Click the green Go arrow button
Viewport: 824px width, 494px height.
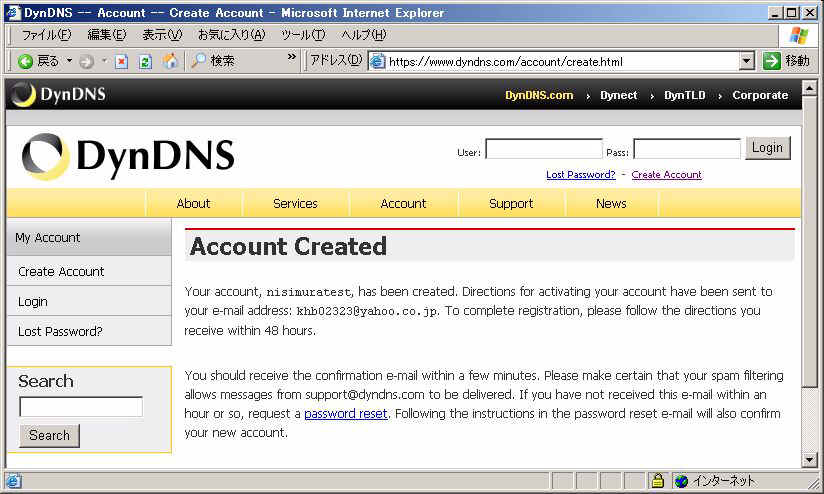pos(771,61)
